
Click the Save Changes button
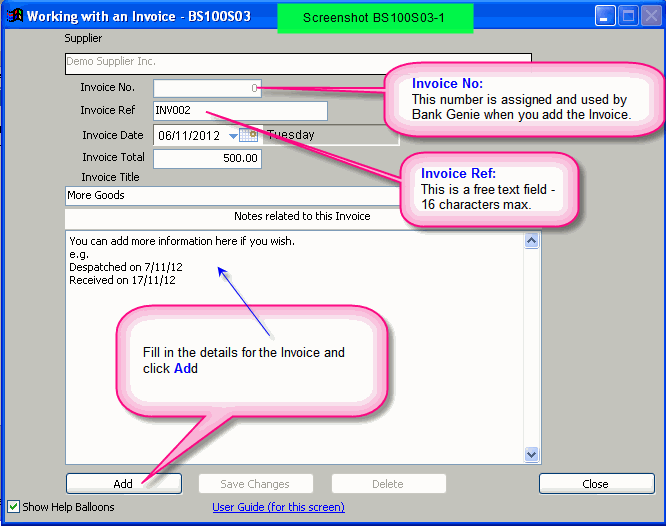point(255,484)
